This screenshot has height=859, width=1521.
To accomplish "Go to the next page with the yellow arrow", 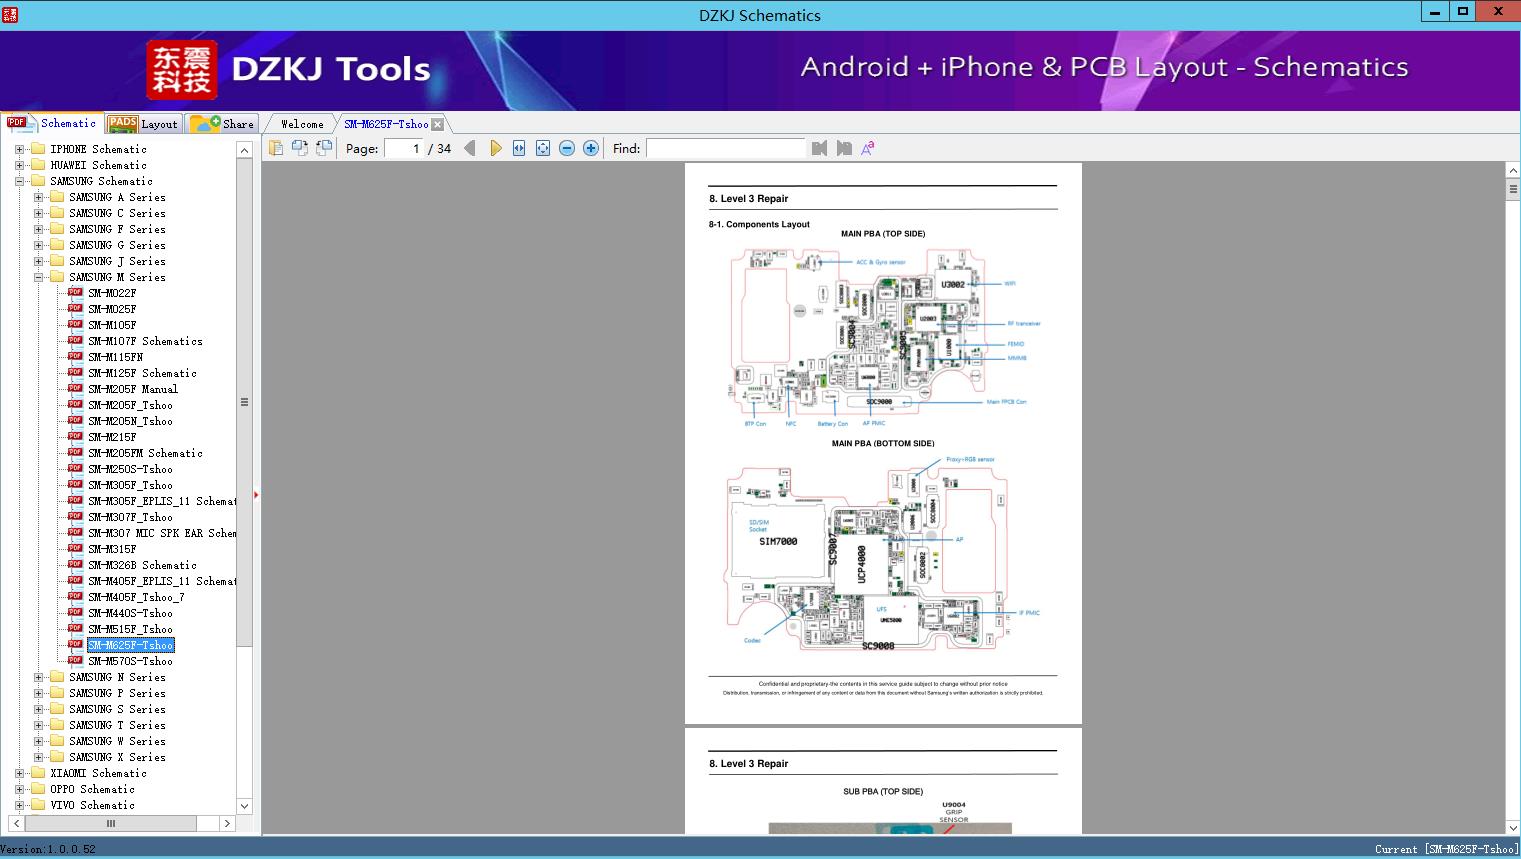I will click(495, 148).
